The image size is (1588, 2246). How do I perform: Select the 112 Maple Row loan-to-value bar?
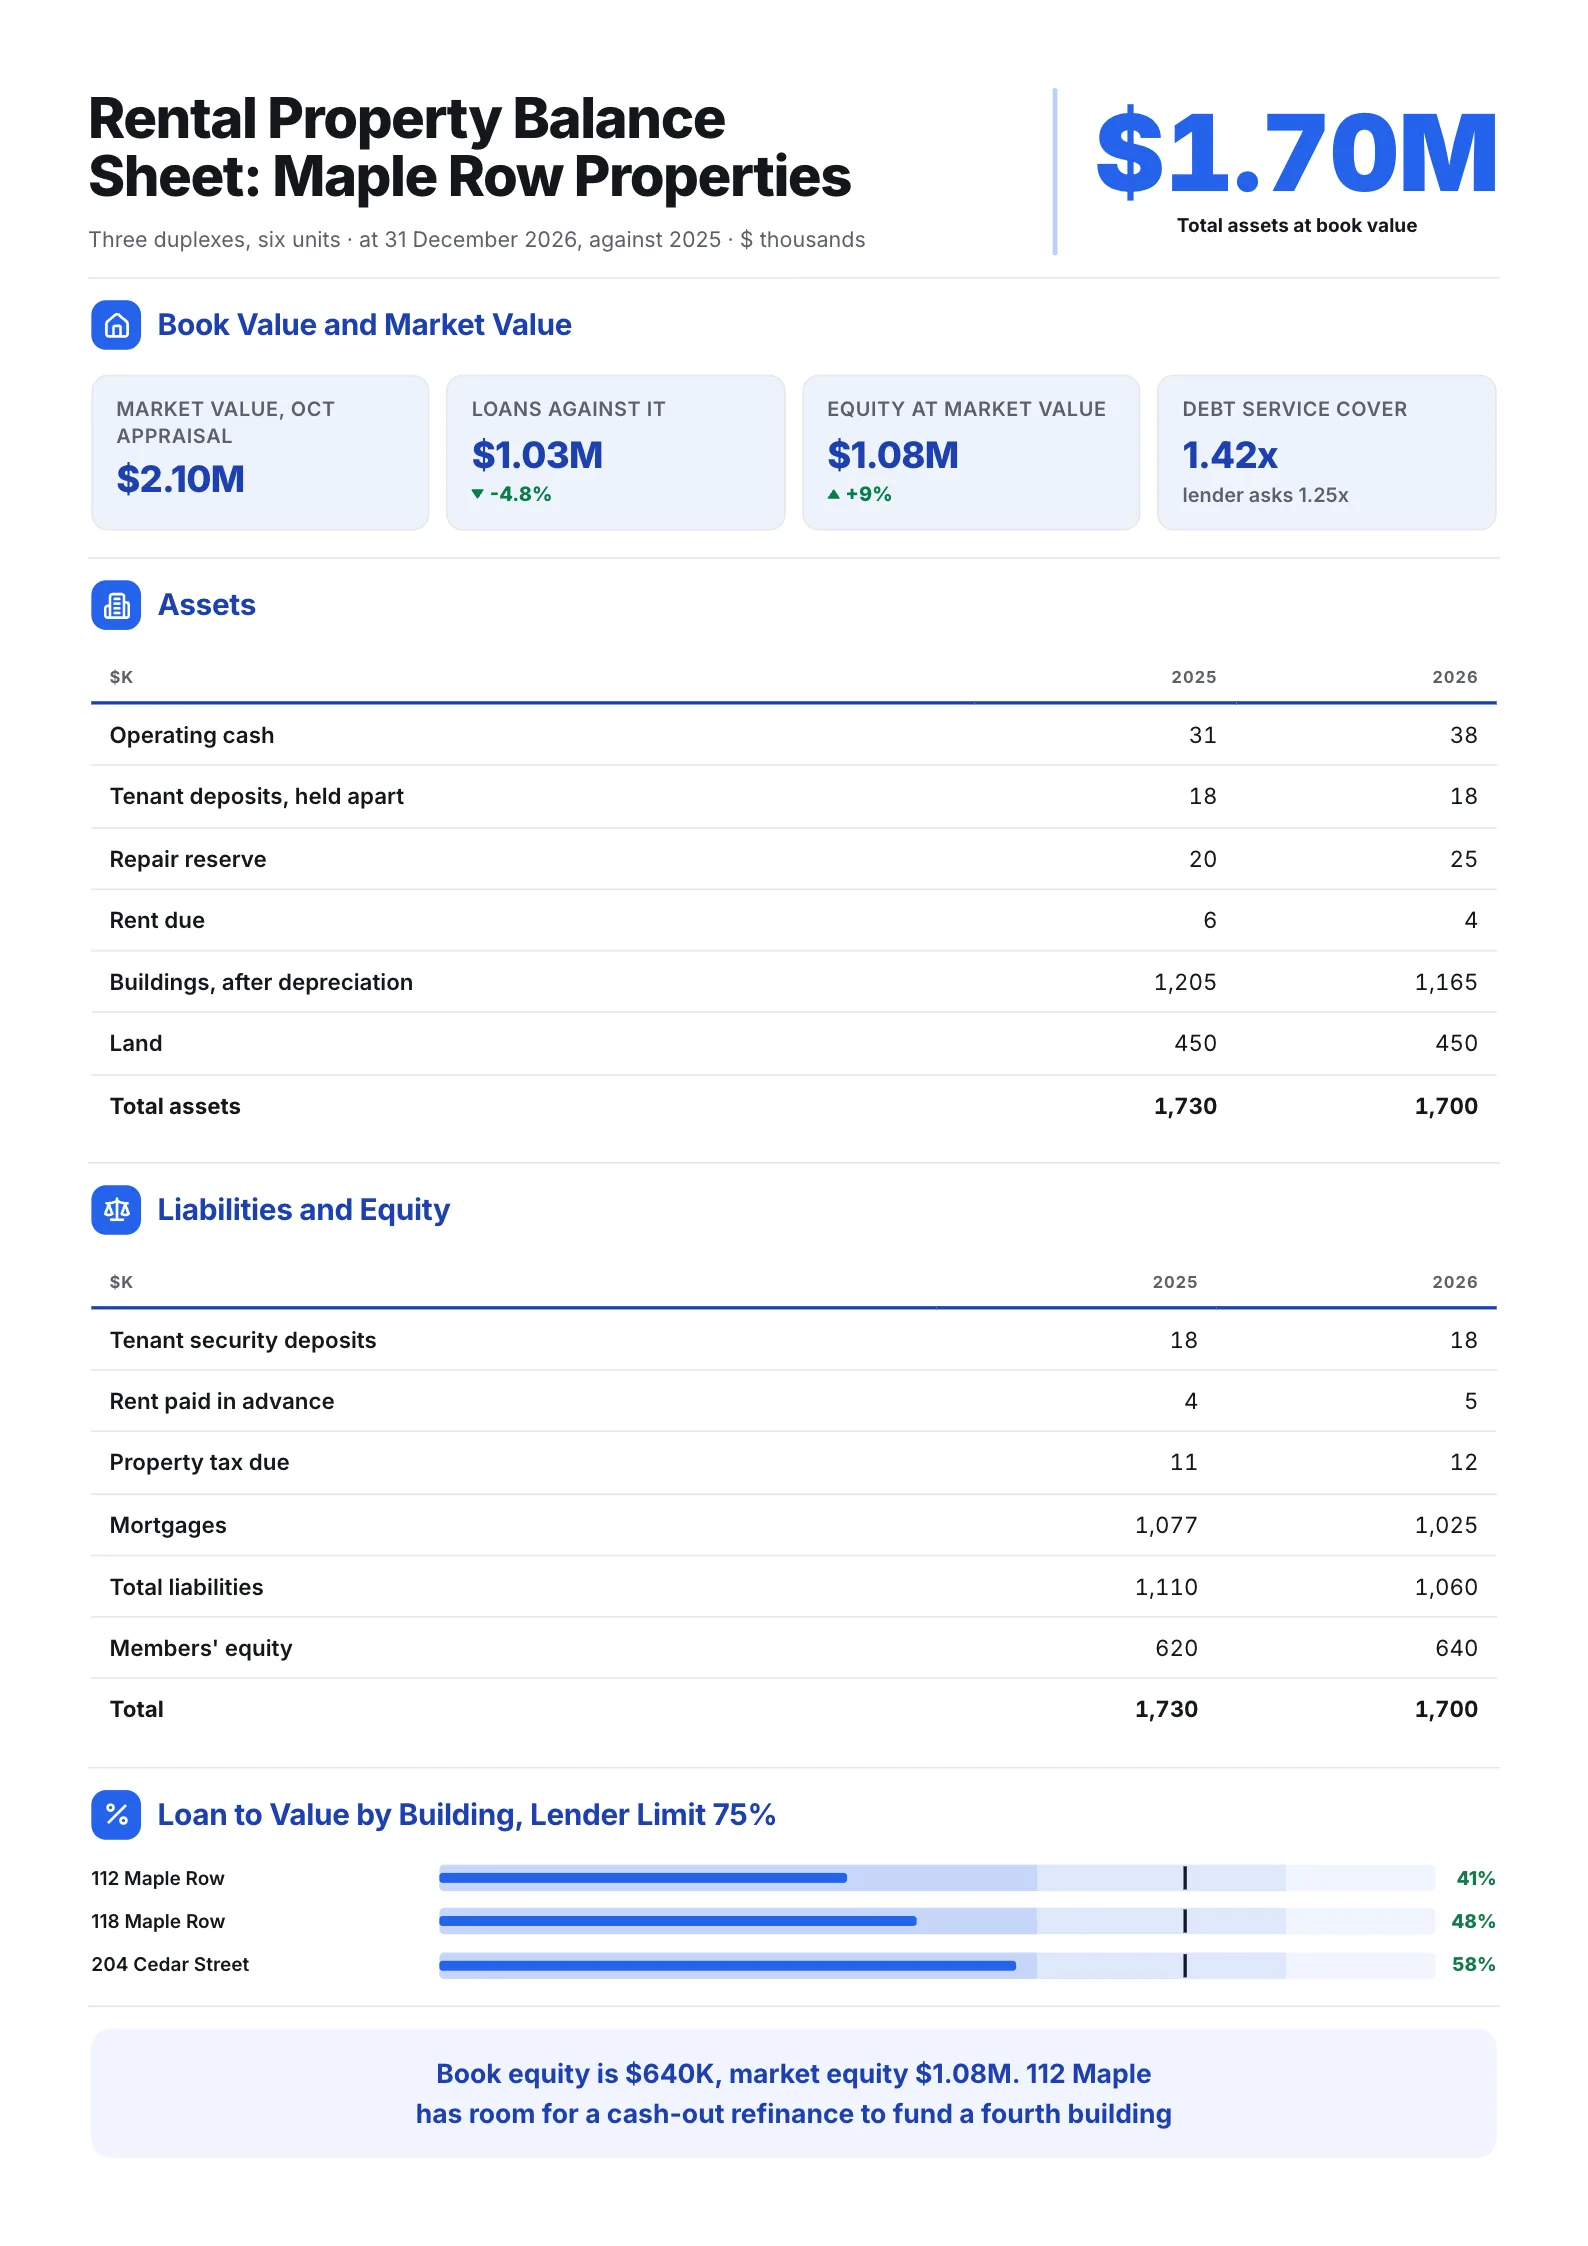point(937,1878)
